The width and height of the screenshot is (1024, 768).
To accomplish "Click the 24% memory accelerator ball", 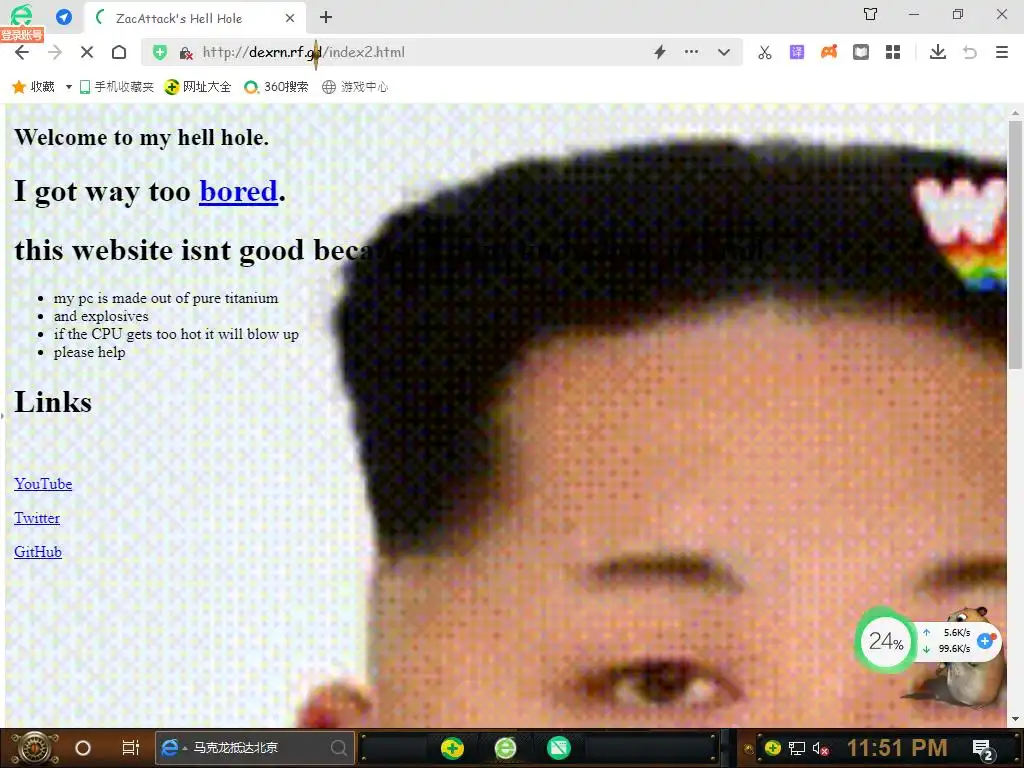I will [886, 641].
